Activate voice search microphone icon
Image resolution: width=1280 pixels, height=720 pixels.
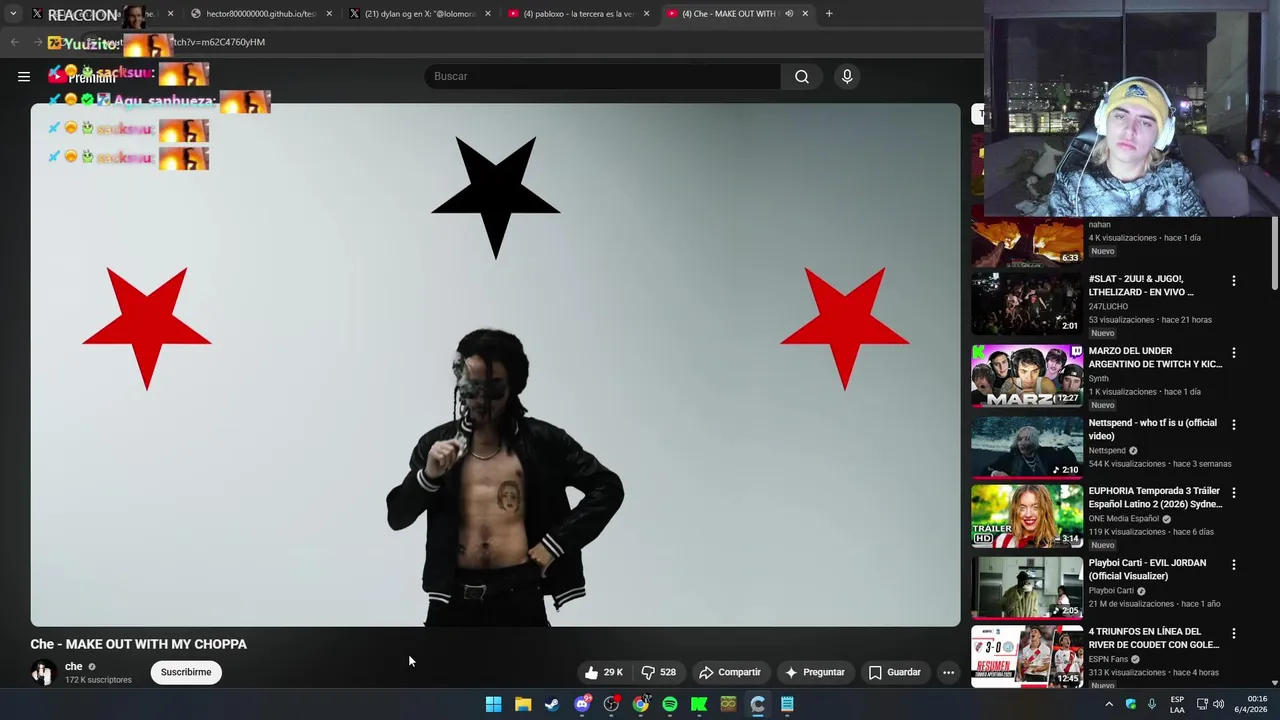coord(847,76)
